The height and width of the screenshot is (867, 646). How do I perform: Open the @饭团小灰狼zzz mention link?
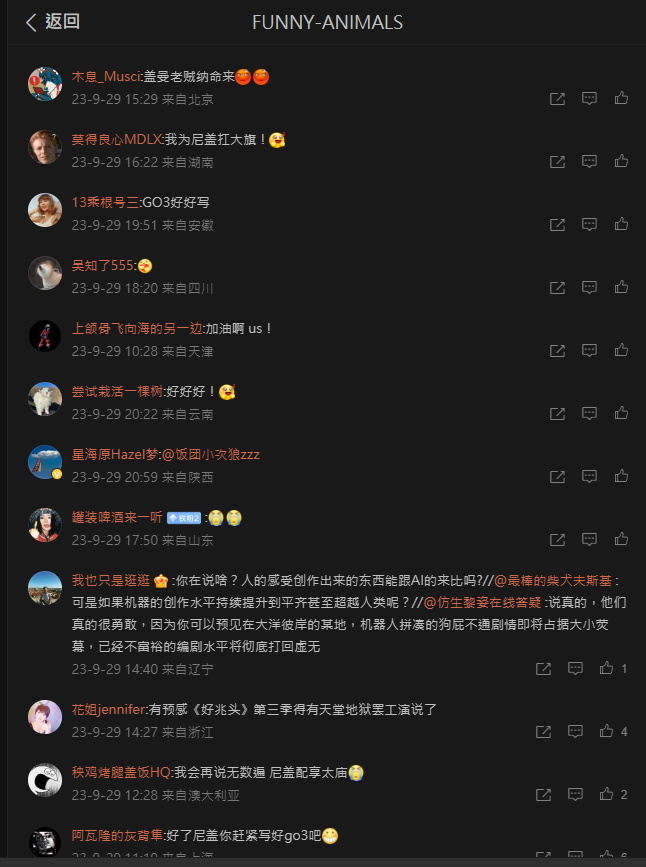[x=210, y=455]
